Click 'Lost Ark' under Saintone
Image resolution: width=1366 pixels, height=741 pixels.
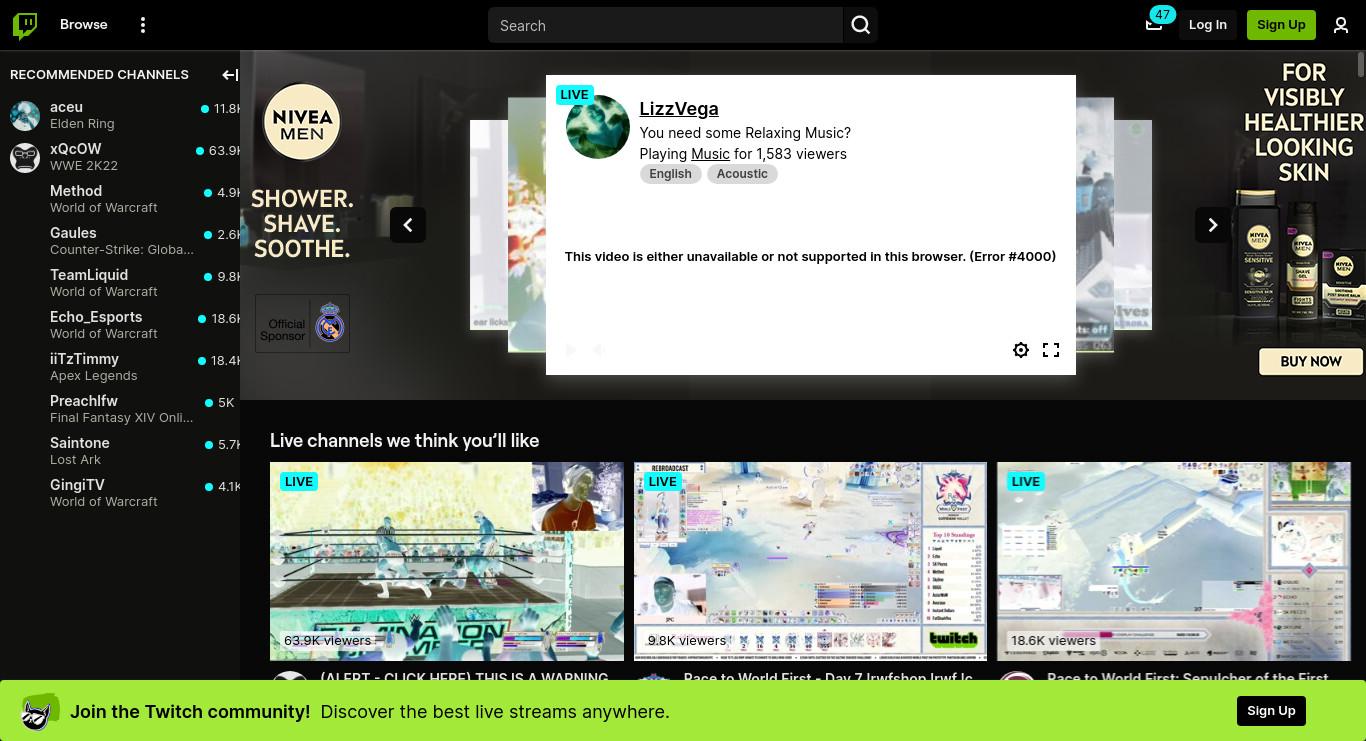coord(75,460)
